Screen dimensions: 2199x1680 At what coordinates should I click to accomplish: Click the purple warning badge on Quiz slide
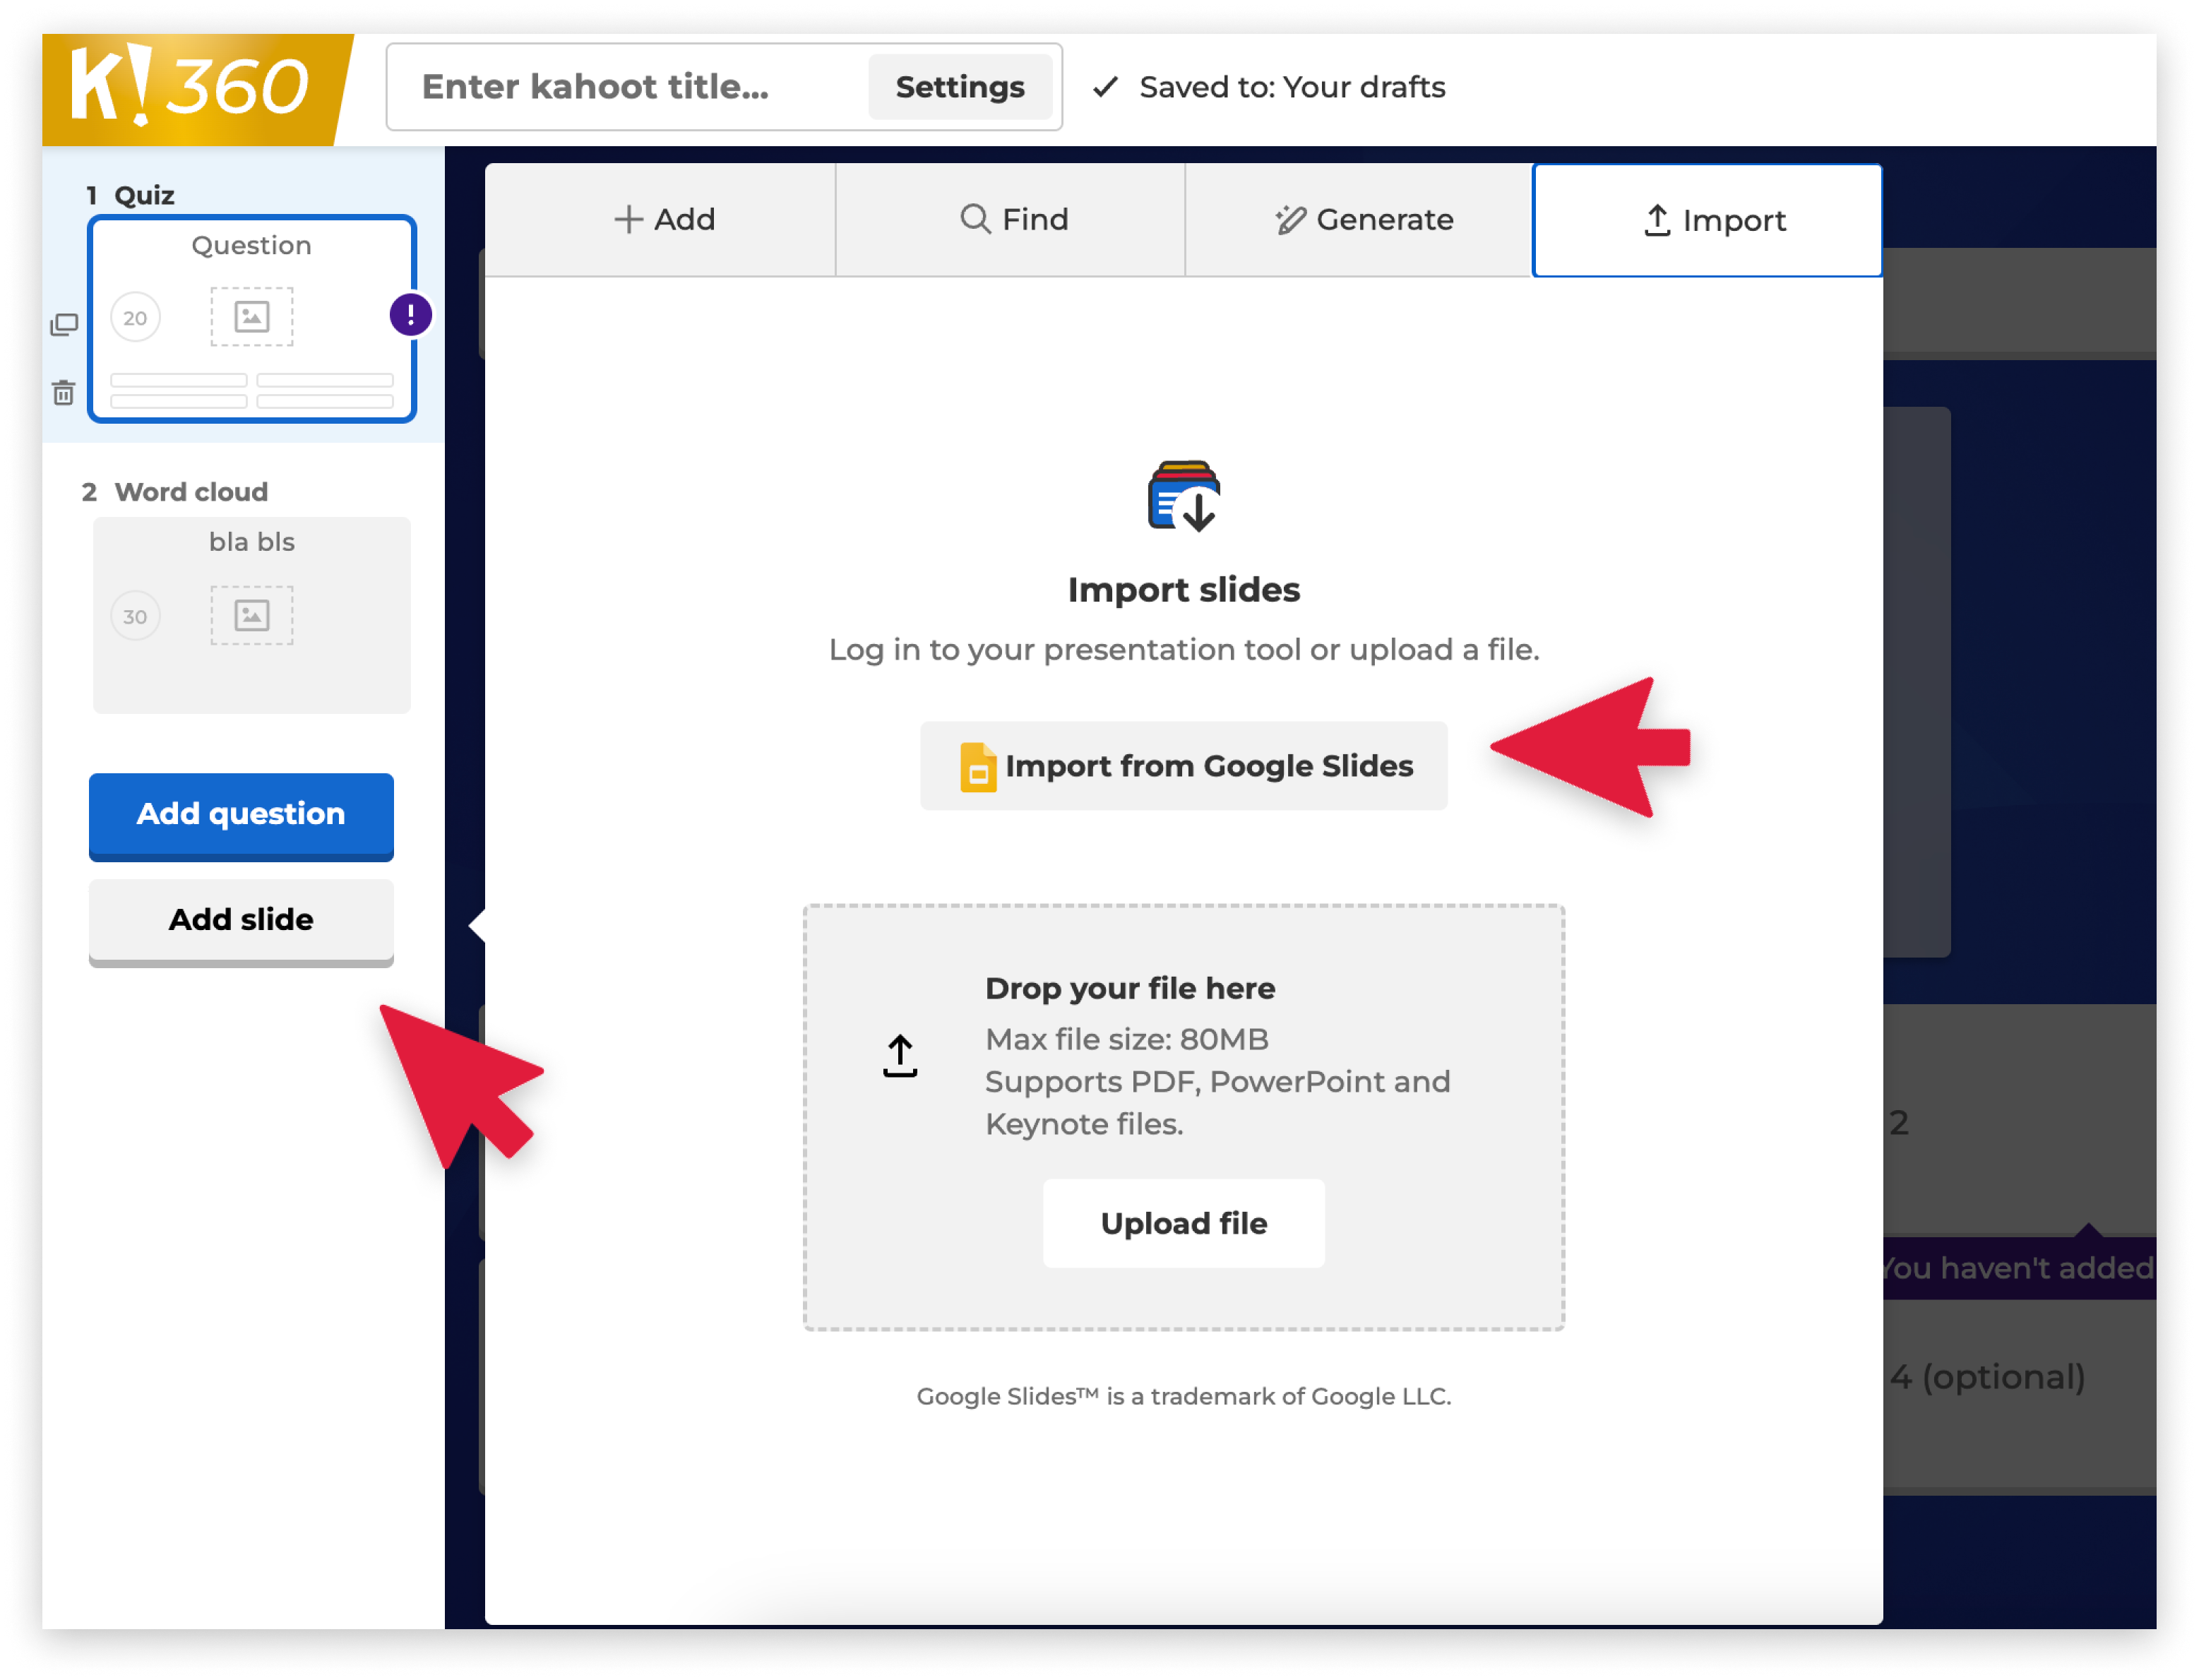point(410,315)
